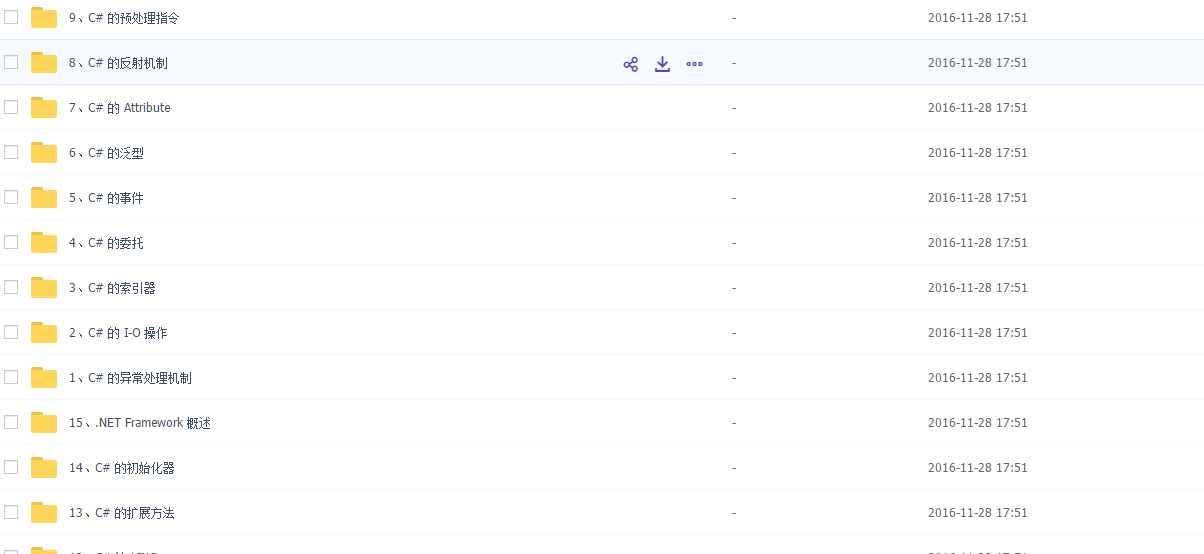Tick checkbox for 8、C# 的反射机制
The height and width of the screenshot is (554, 1204).
click(11, 62)
